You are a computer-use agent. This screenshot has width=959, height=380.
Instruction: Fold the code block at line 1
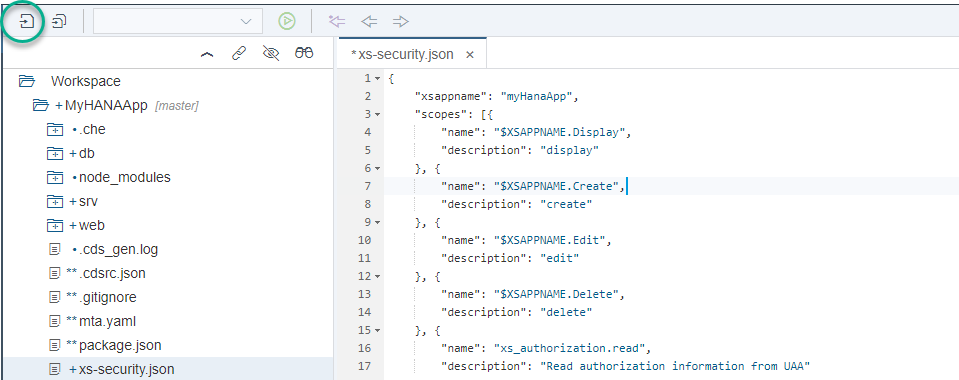pyautogui.click(x=377, y=78)
